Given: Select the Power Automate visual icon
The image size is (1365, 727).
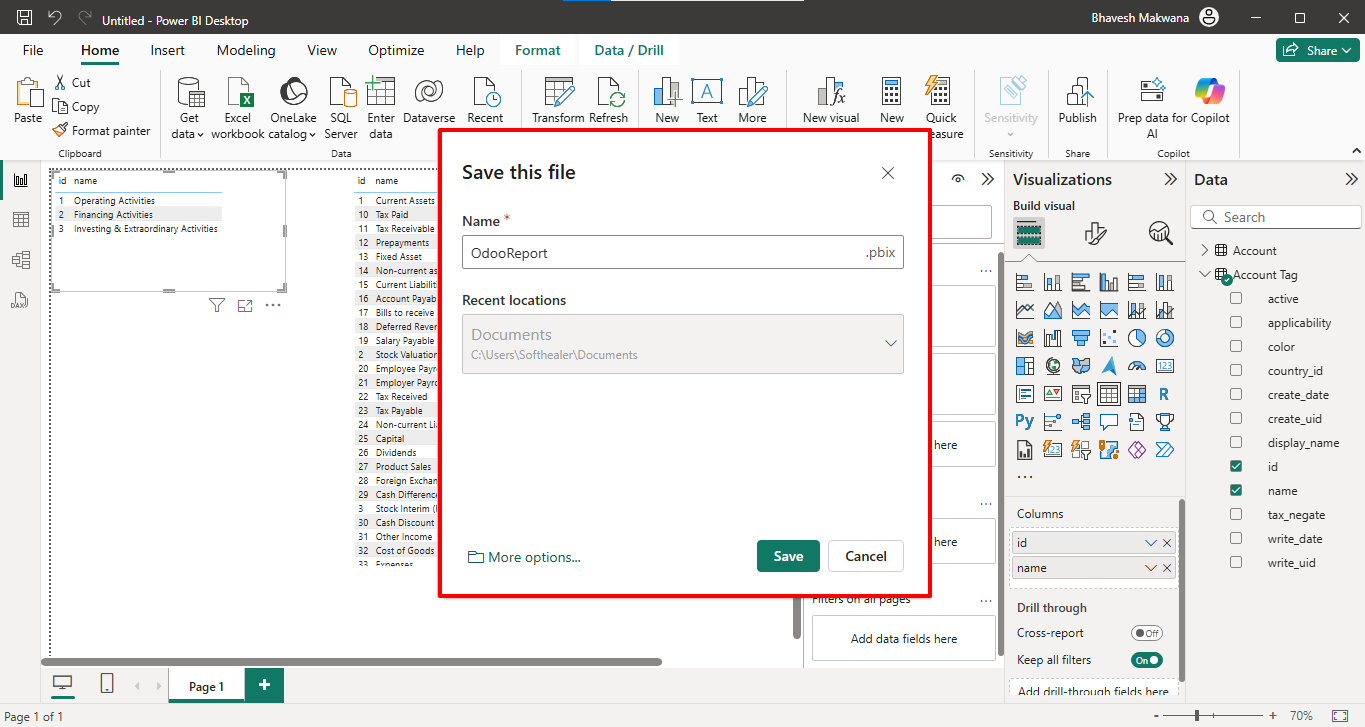Looking at the screenshot, I should pos(1164,450).
